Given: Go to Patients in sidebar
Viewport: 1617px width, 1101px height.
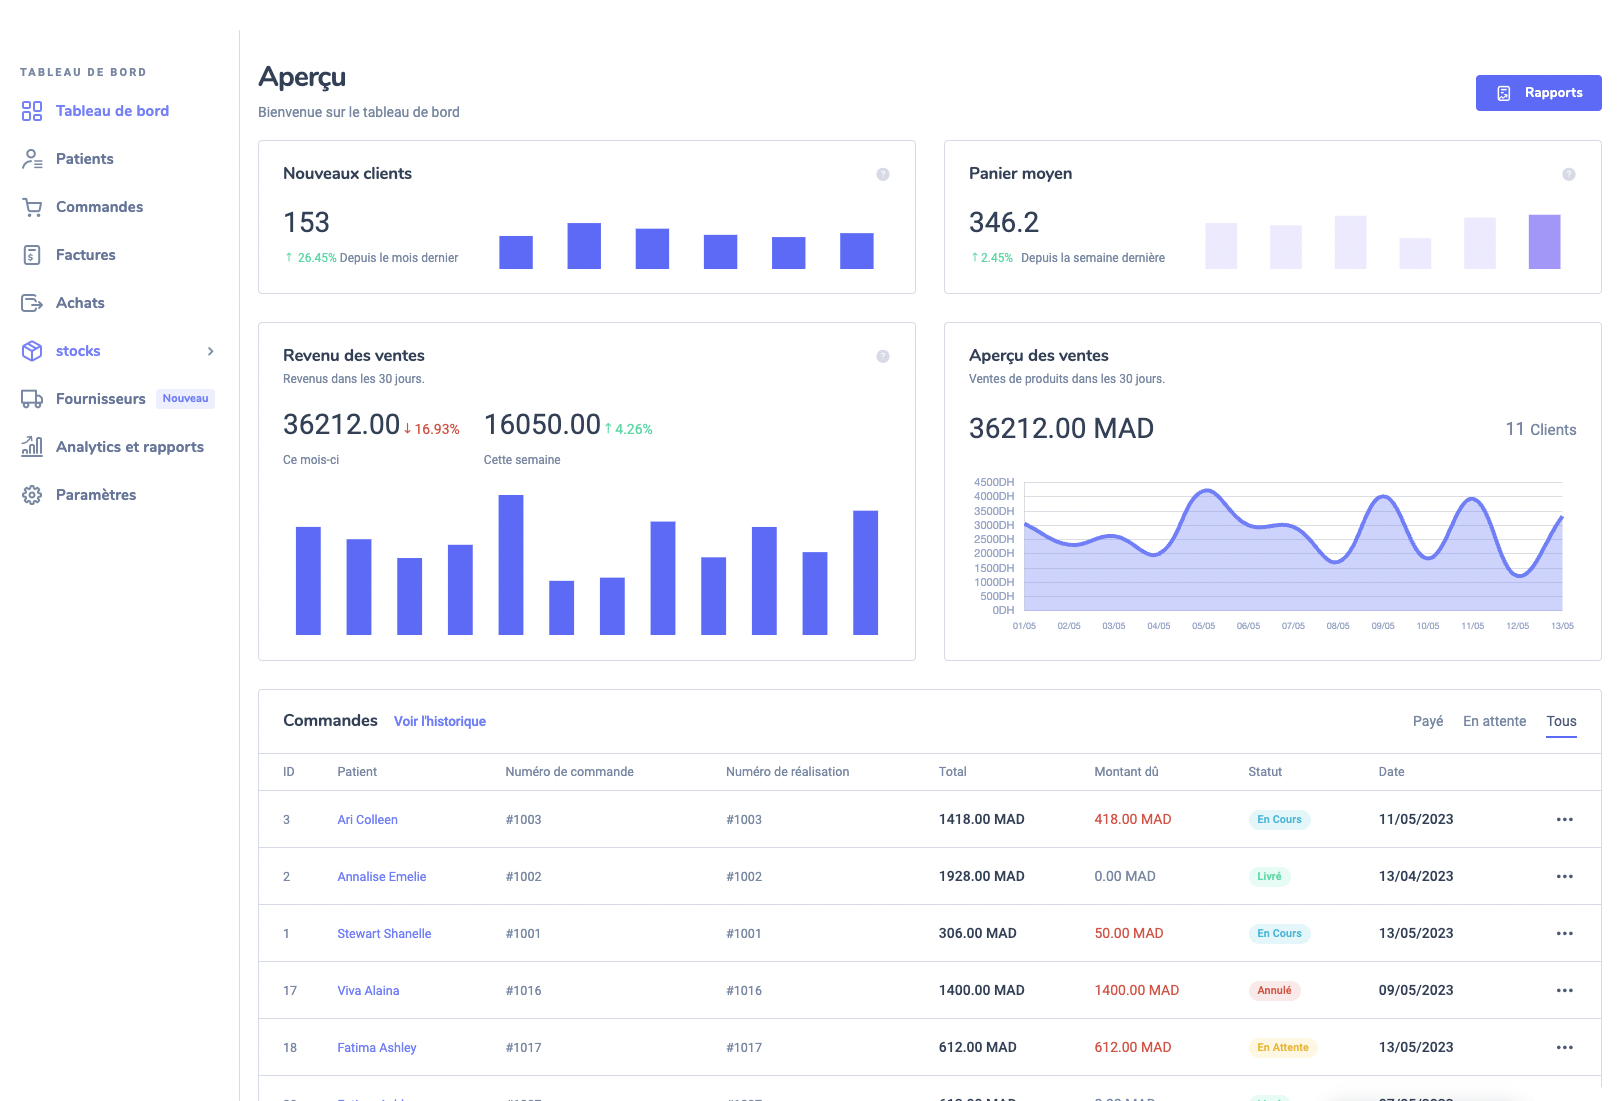Looking at the screenshot, I should point(85,159).
